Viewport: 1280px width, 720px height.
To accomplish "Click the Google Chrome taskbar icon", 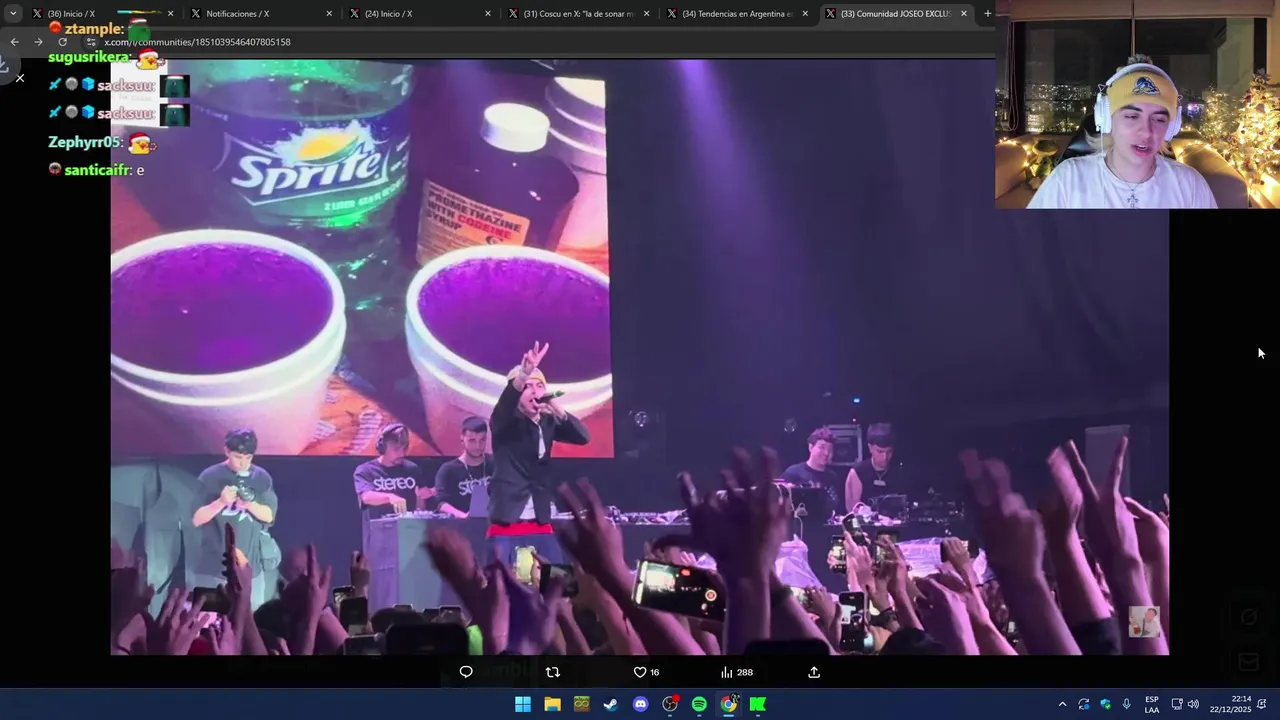I will pos(729,704).
